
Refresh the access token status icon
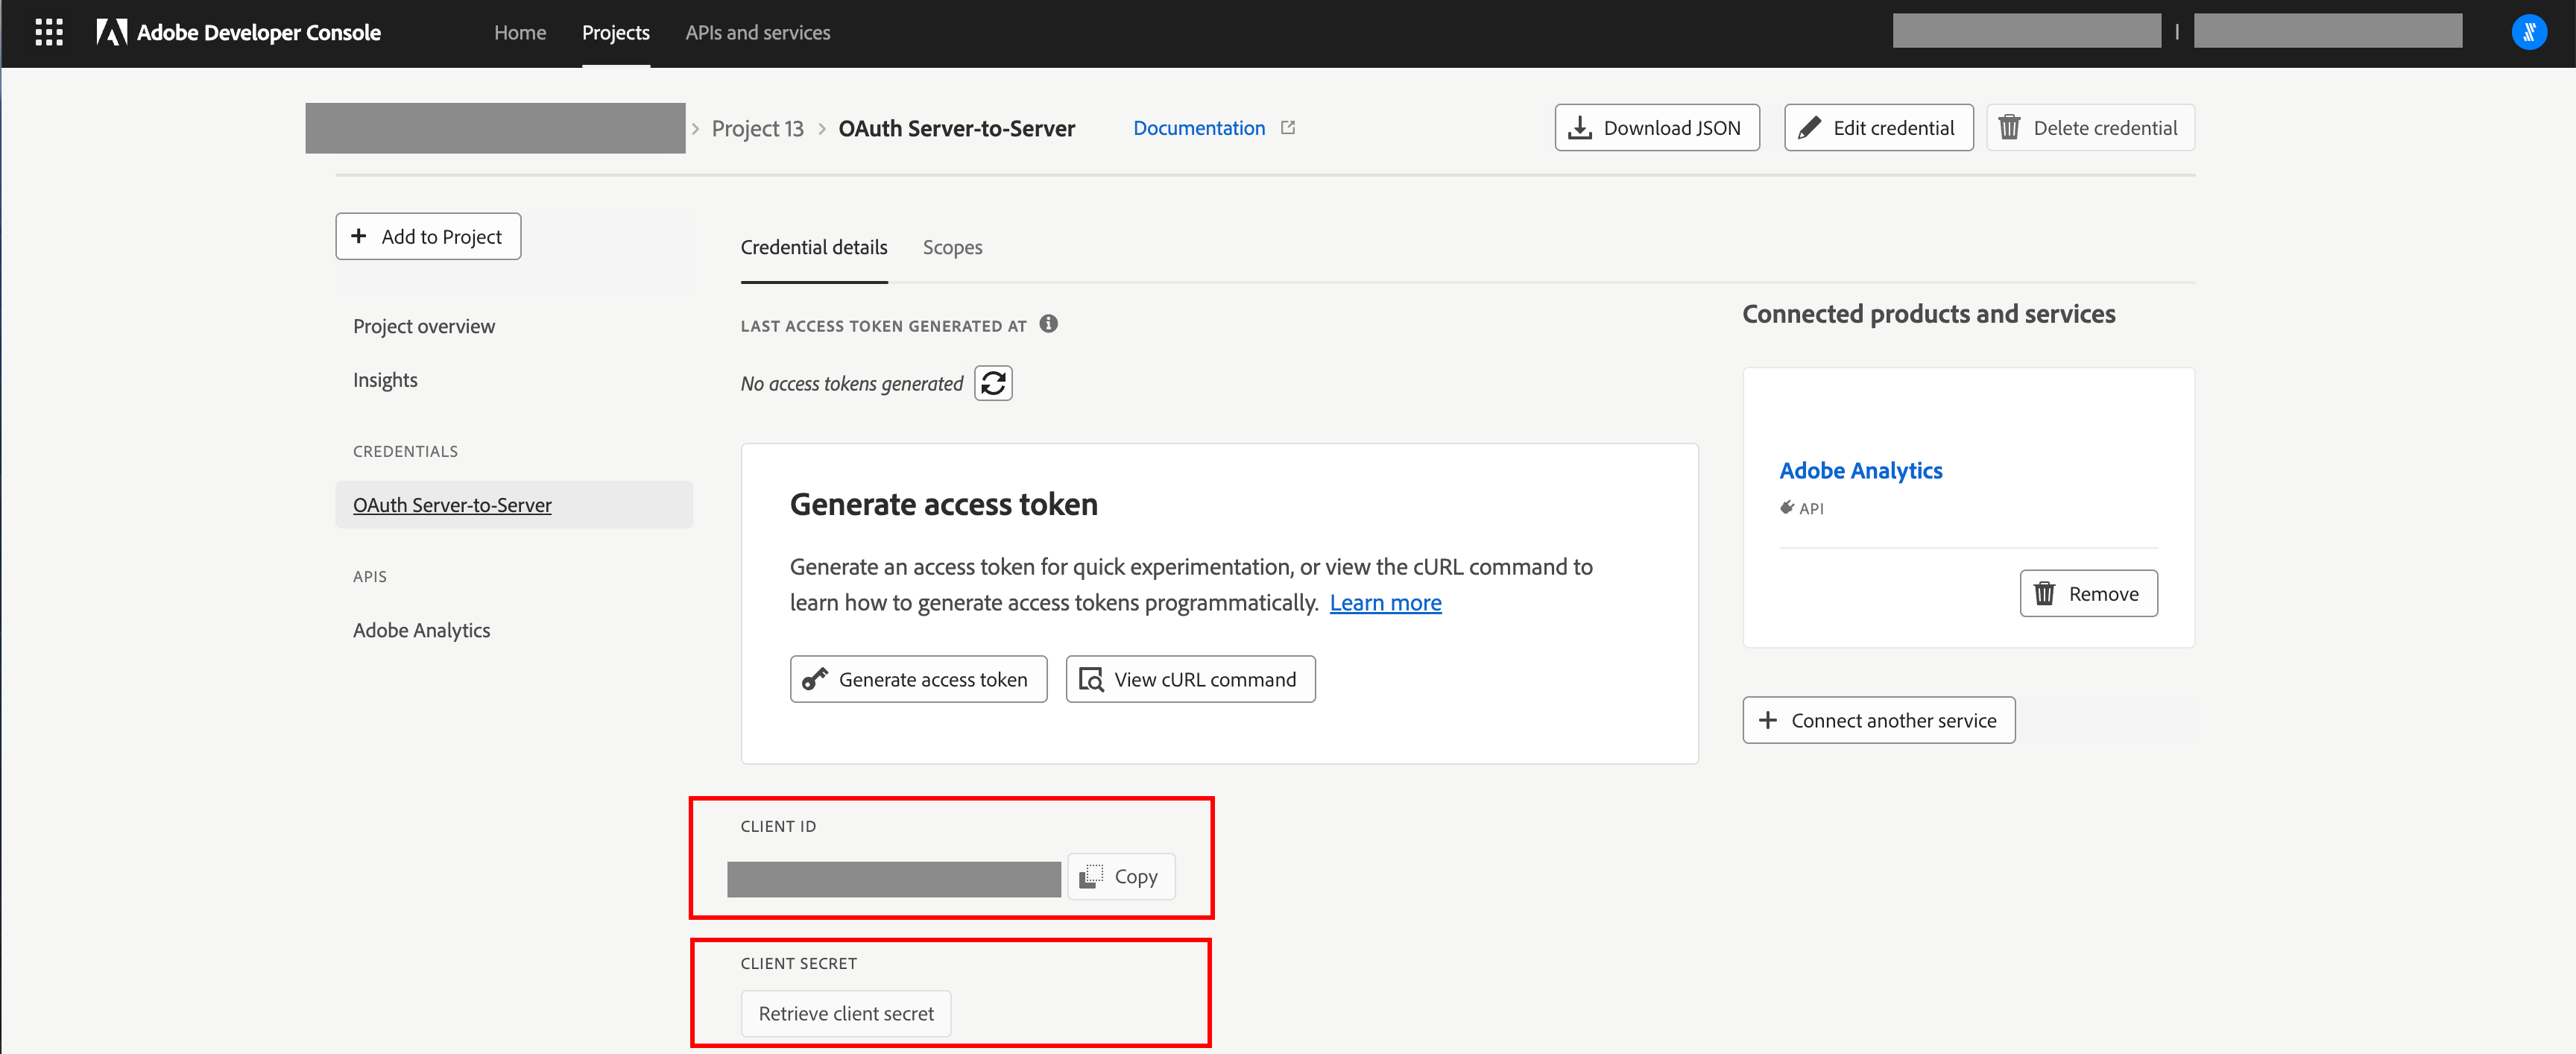point(993,383)
